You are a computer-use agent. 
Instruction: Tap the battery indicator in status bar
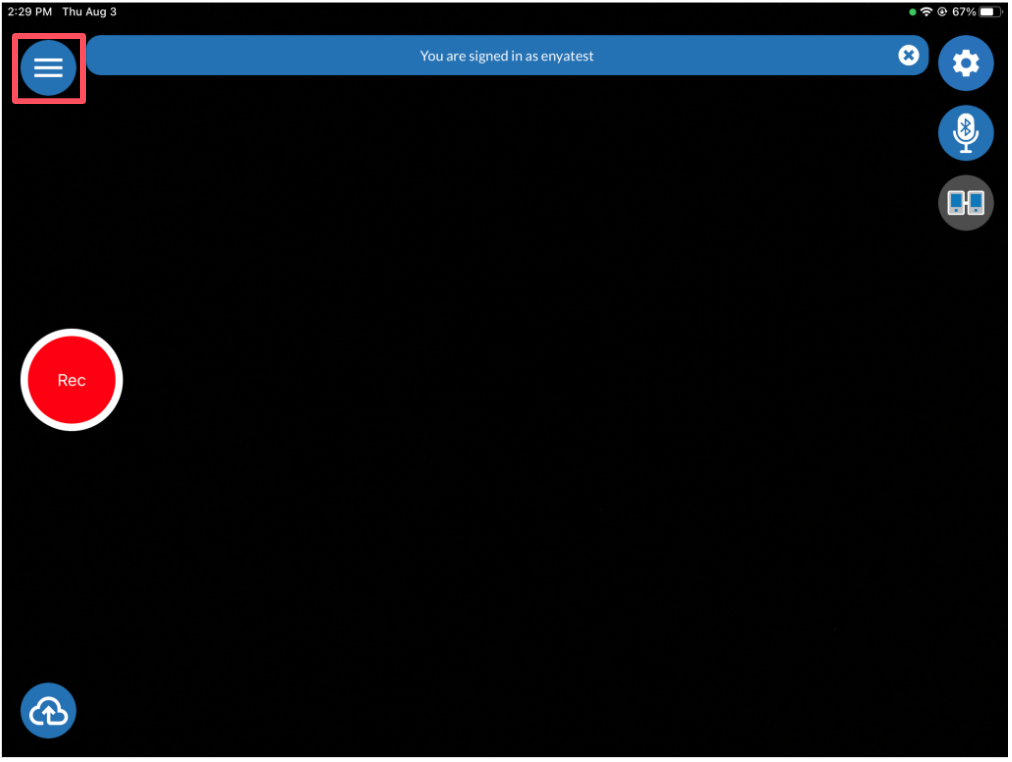(989, 12)
